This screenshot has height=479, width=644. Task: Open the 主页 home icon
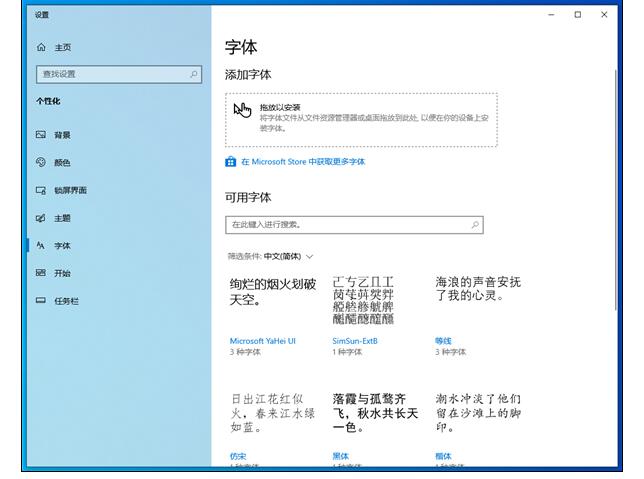tap(41, 47)
